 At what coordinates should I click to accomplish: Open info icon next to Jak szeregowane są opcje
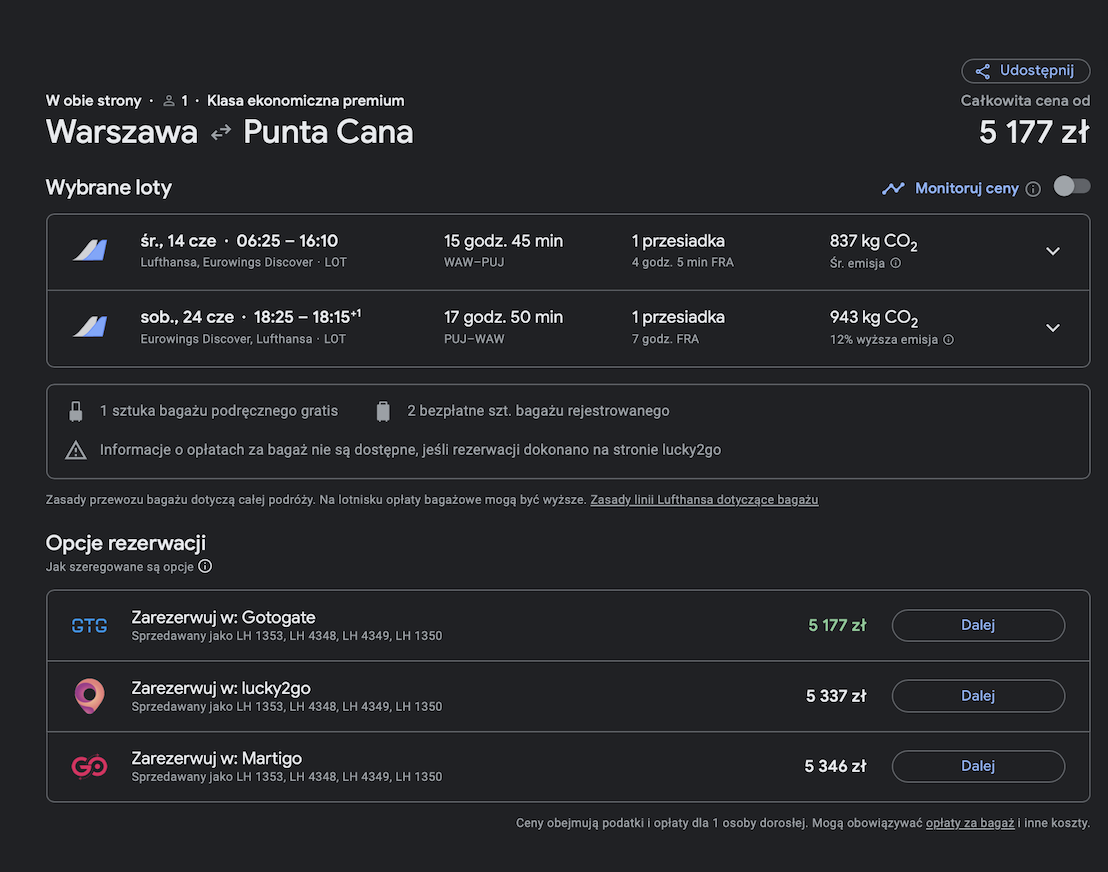coord(205,566)
